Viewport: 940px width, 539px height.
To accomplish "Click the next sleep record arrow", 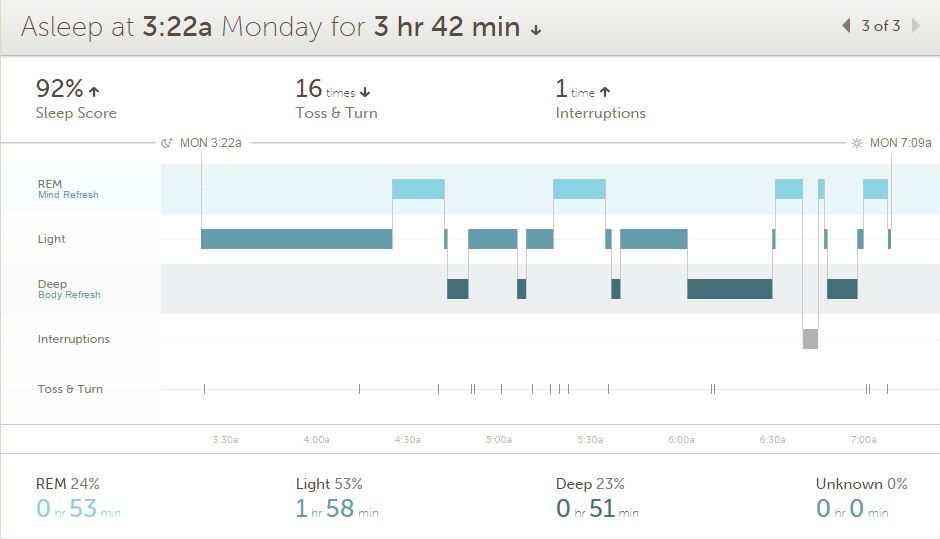I will pos(915,26).
